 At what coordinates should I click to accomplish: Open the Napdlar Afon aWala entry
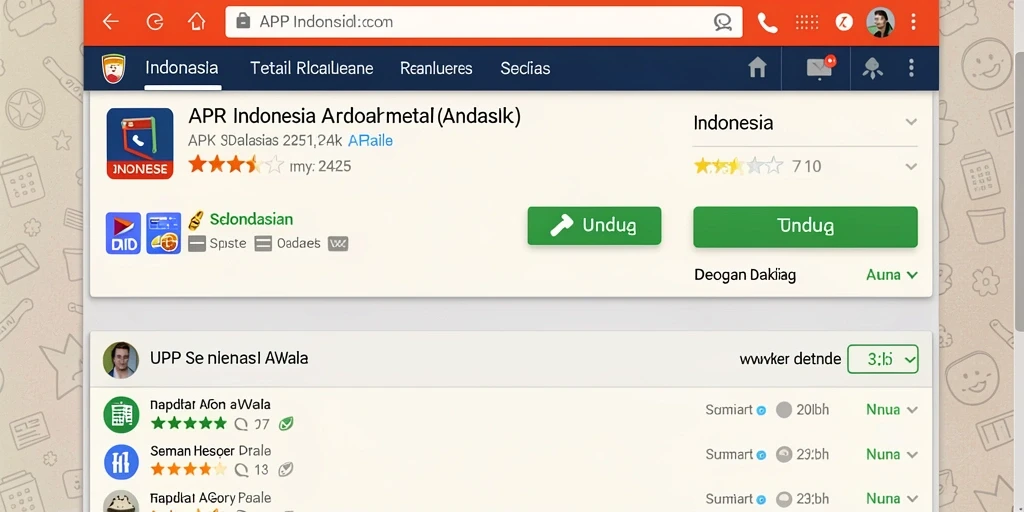click(210, 404)
